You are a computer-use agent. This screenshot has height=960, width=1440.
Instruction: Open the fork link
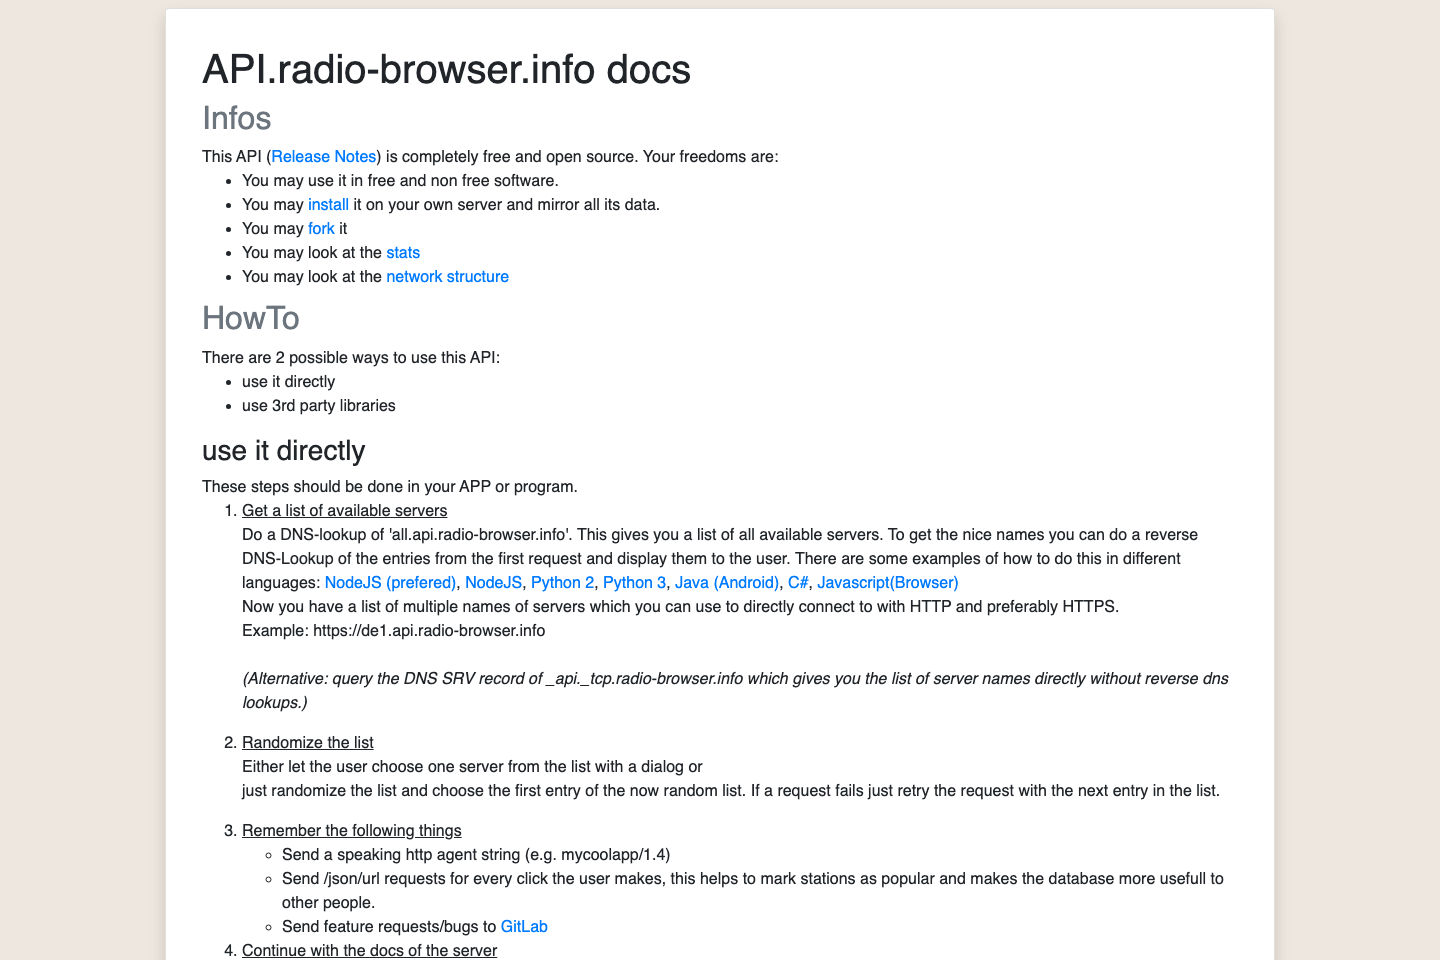[x=321, y=228]
